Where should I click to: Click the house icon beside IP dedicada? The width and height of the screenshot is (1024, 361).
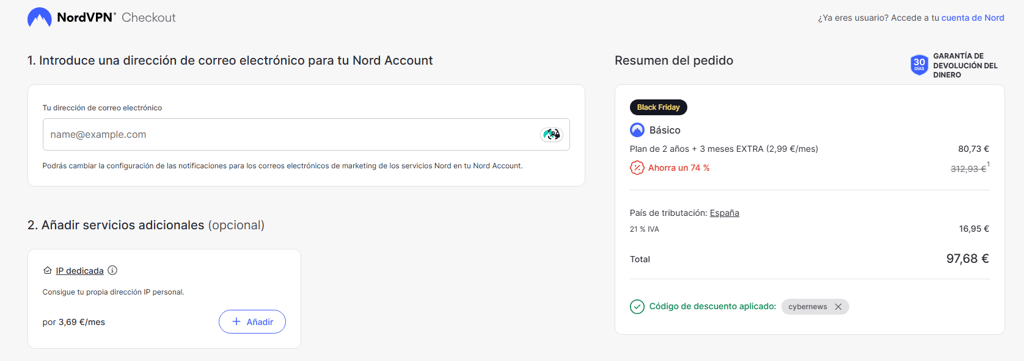pos(47,270)
